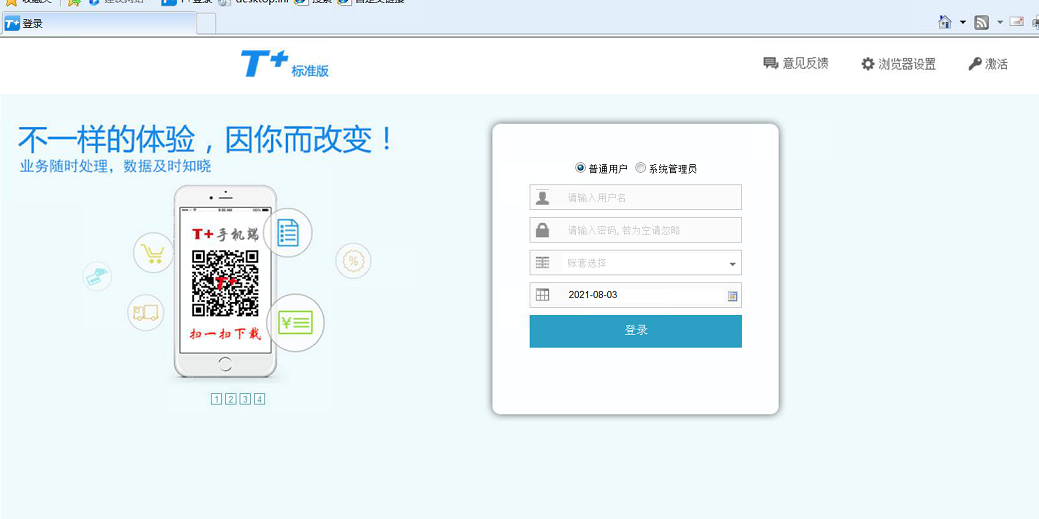Click the yen banknote circle icon
Viewport: 1039px width, 519px height.
[295, 323]
